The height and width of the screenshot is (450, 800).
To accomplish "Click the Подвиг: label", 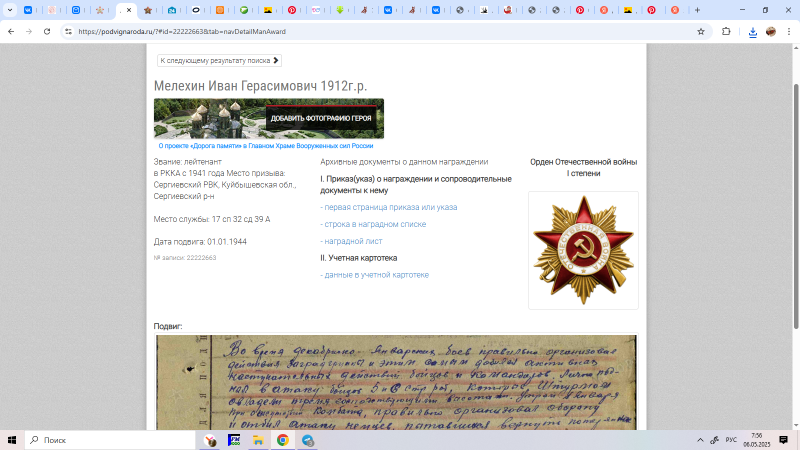I will [168, 326].
